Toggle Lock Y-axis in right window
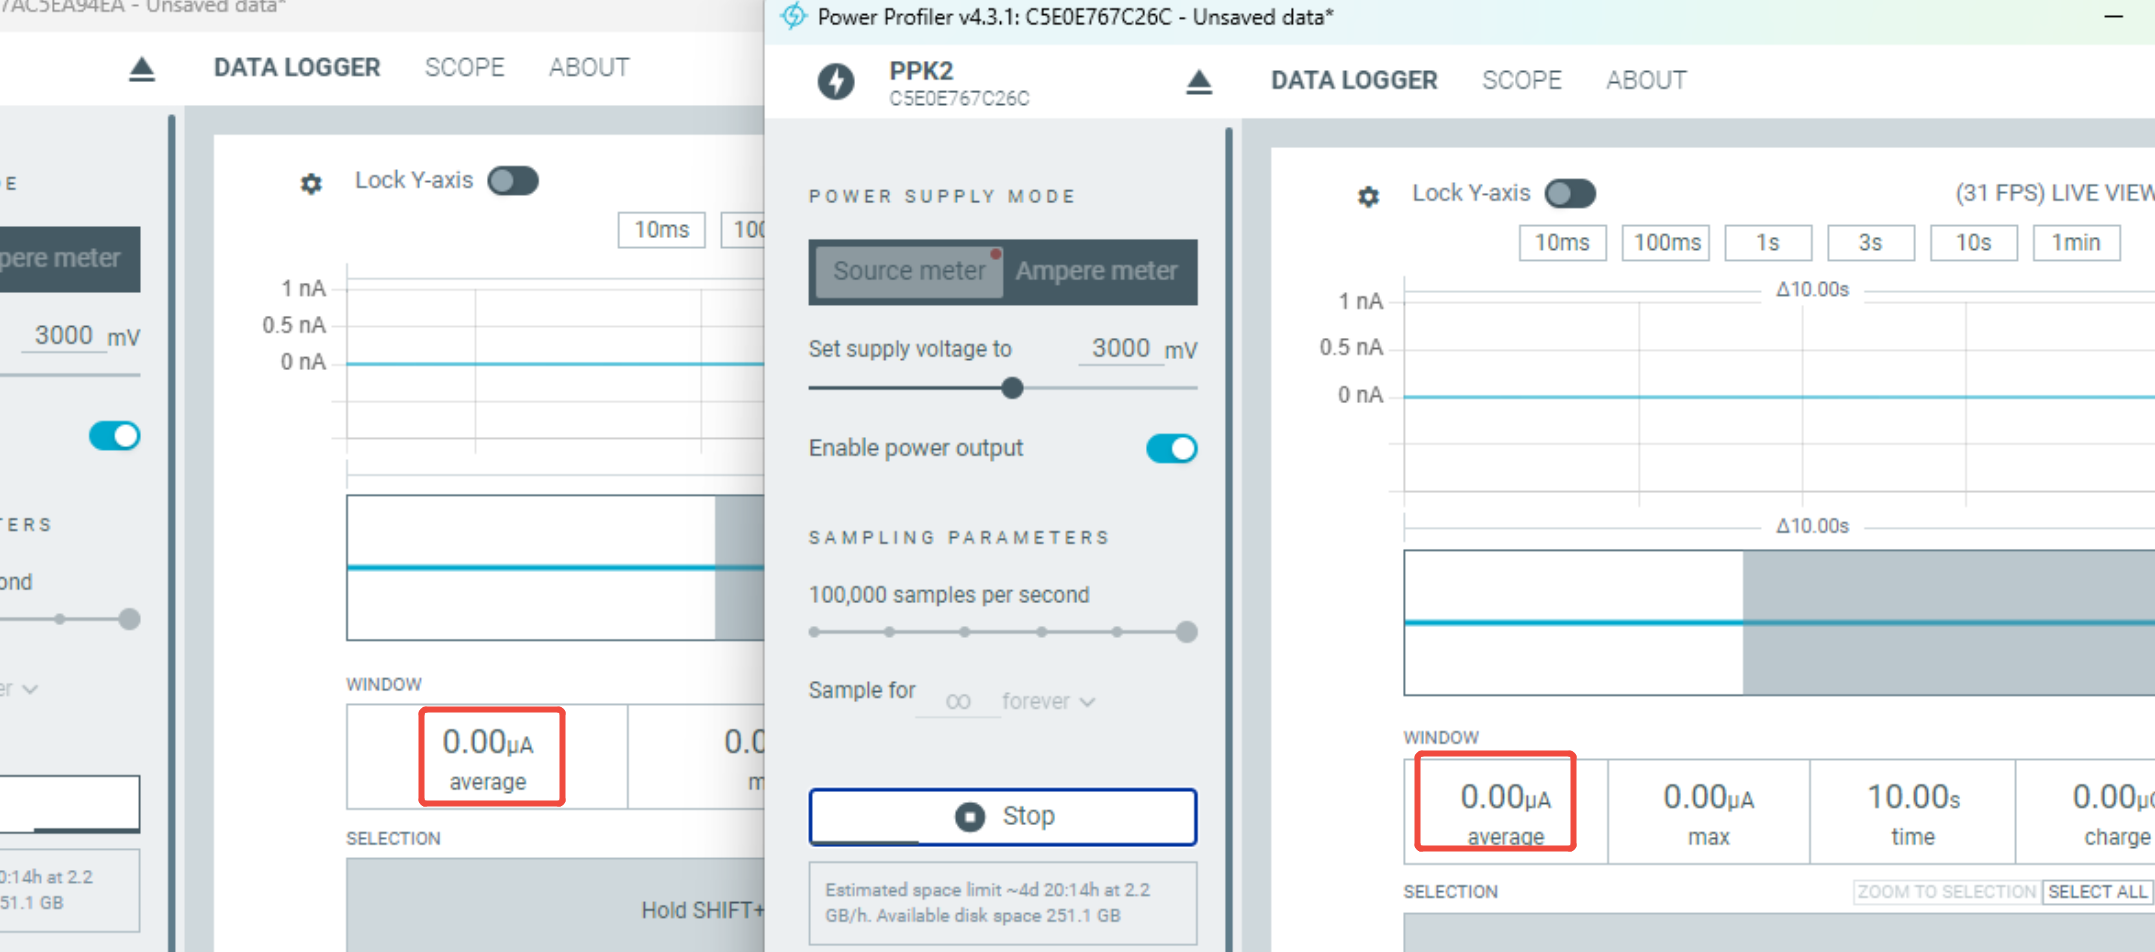2155x952 pixels. point(1570,193)
